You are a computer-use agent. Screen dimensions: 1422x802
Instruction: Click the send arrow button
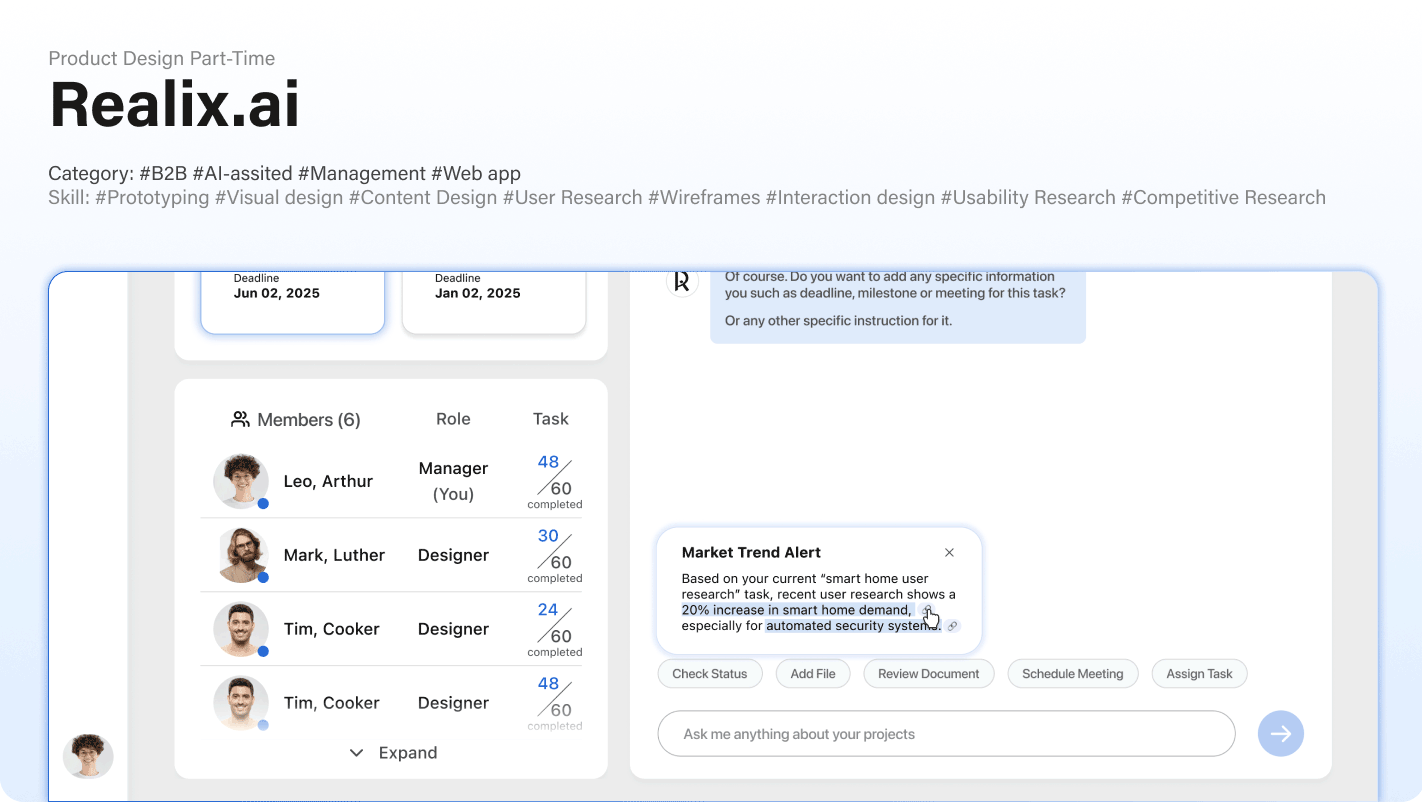click(1281, 734)
